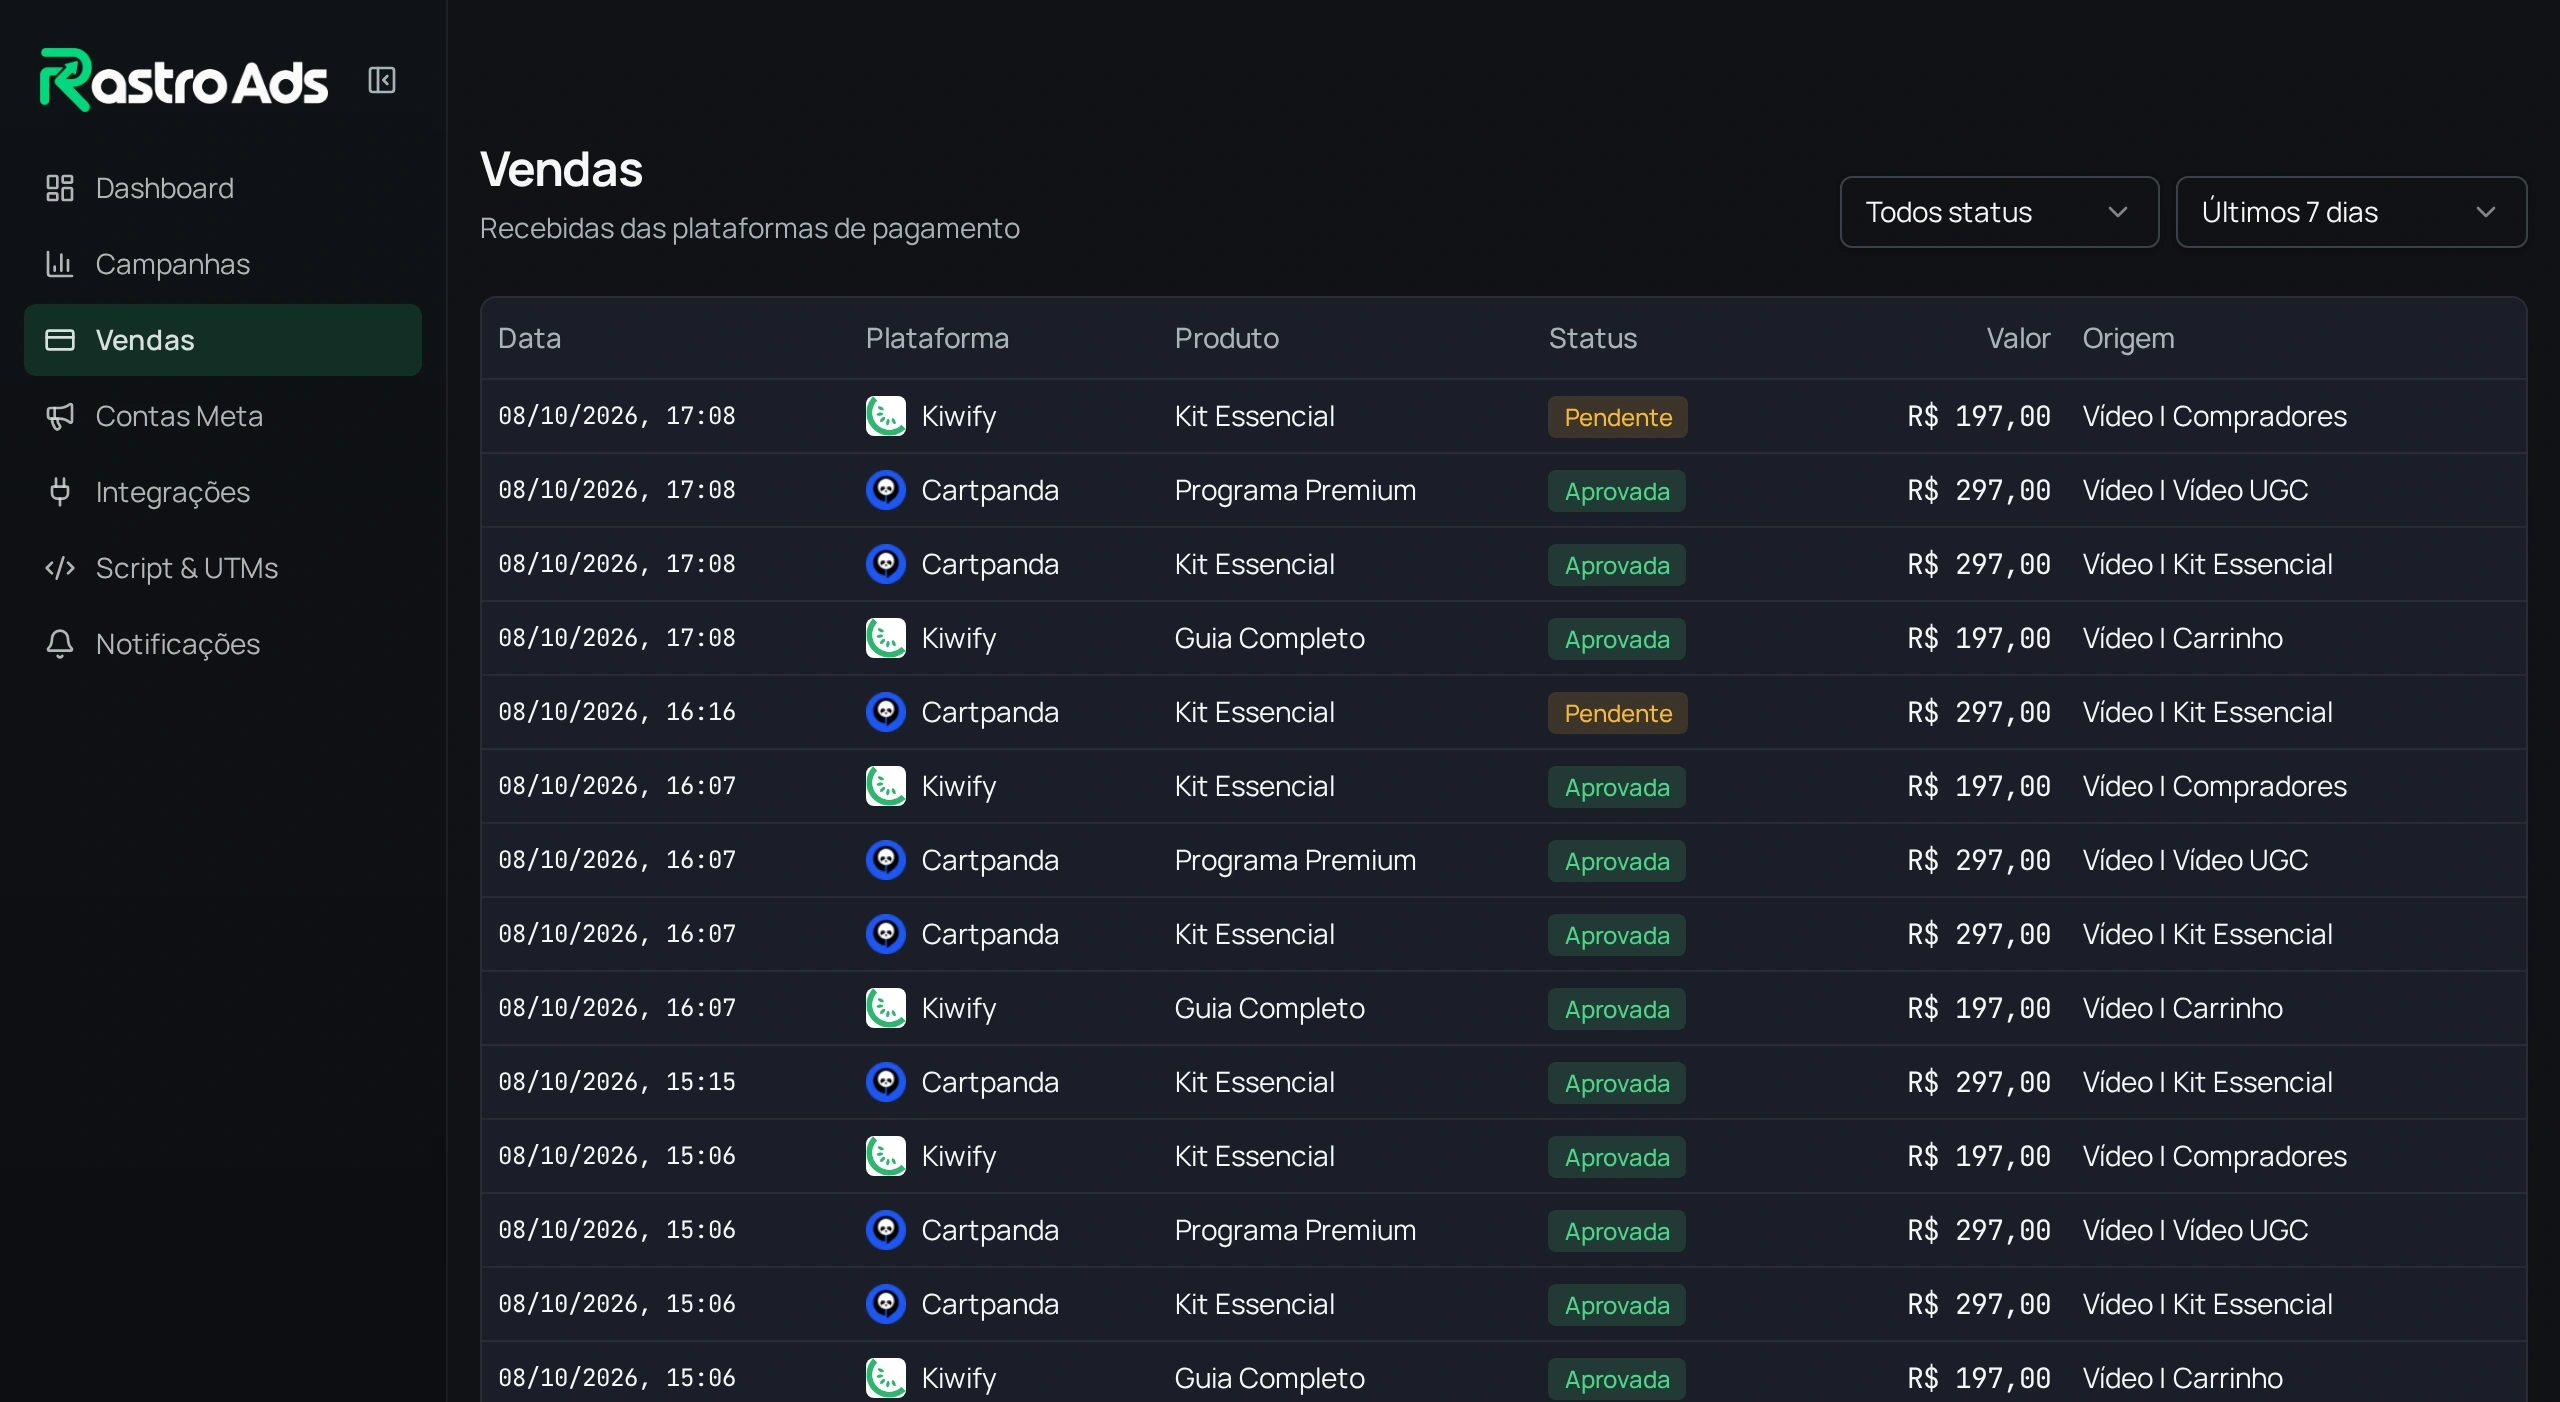The height and width of the screenshot is (1402, 2560).
Task: Click the Status column header
Action: (x=1593, y=338)
